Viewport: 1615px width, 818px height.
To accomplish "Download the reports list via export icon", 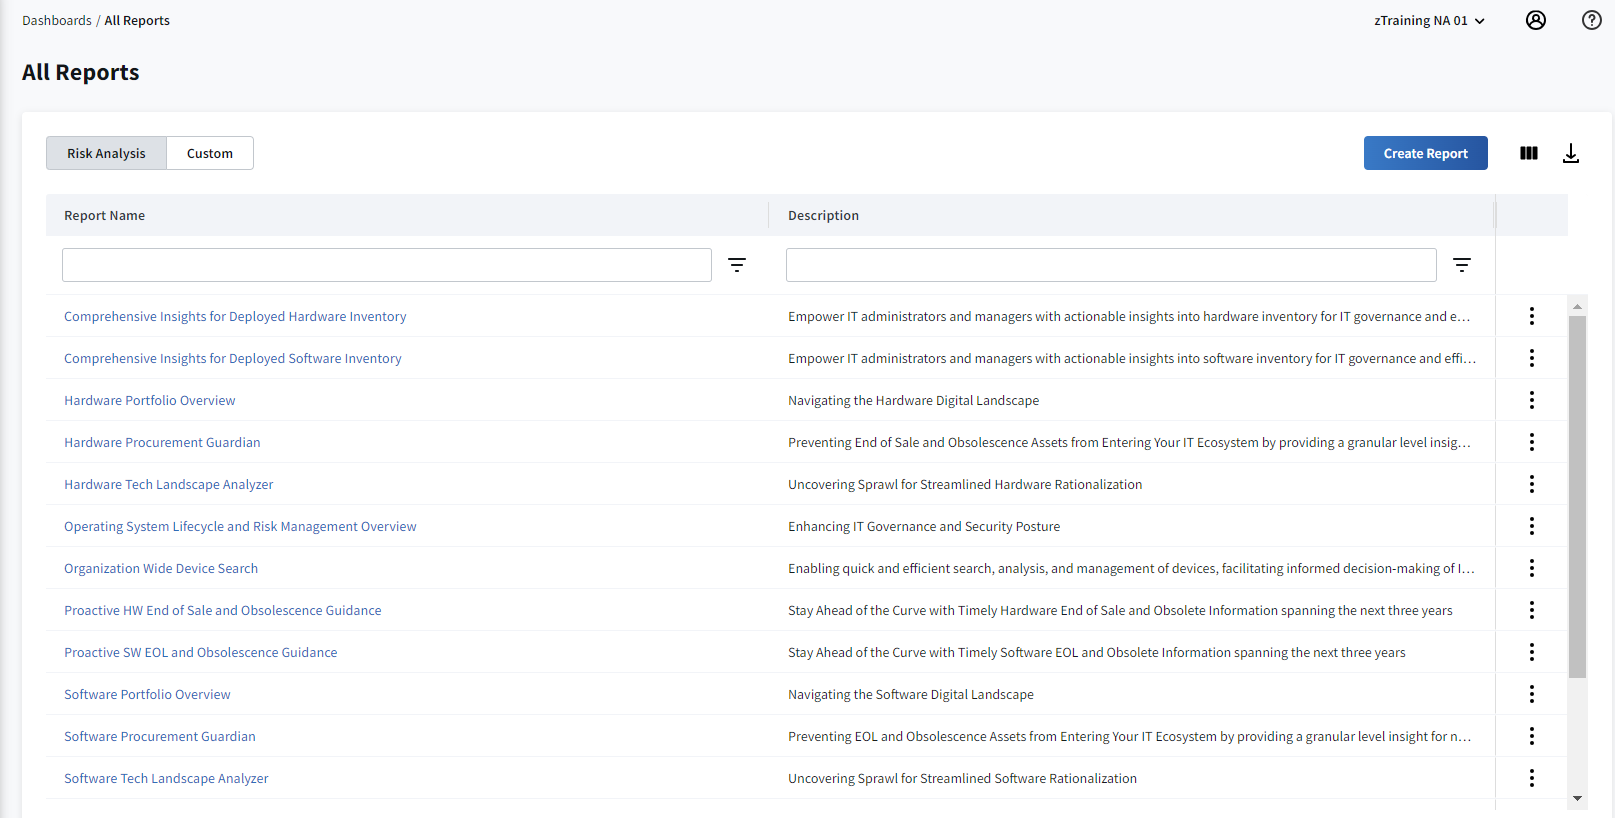I will click(x=1571, y=153).
